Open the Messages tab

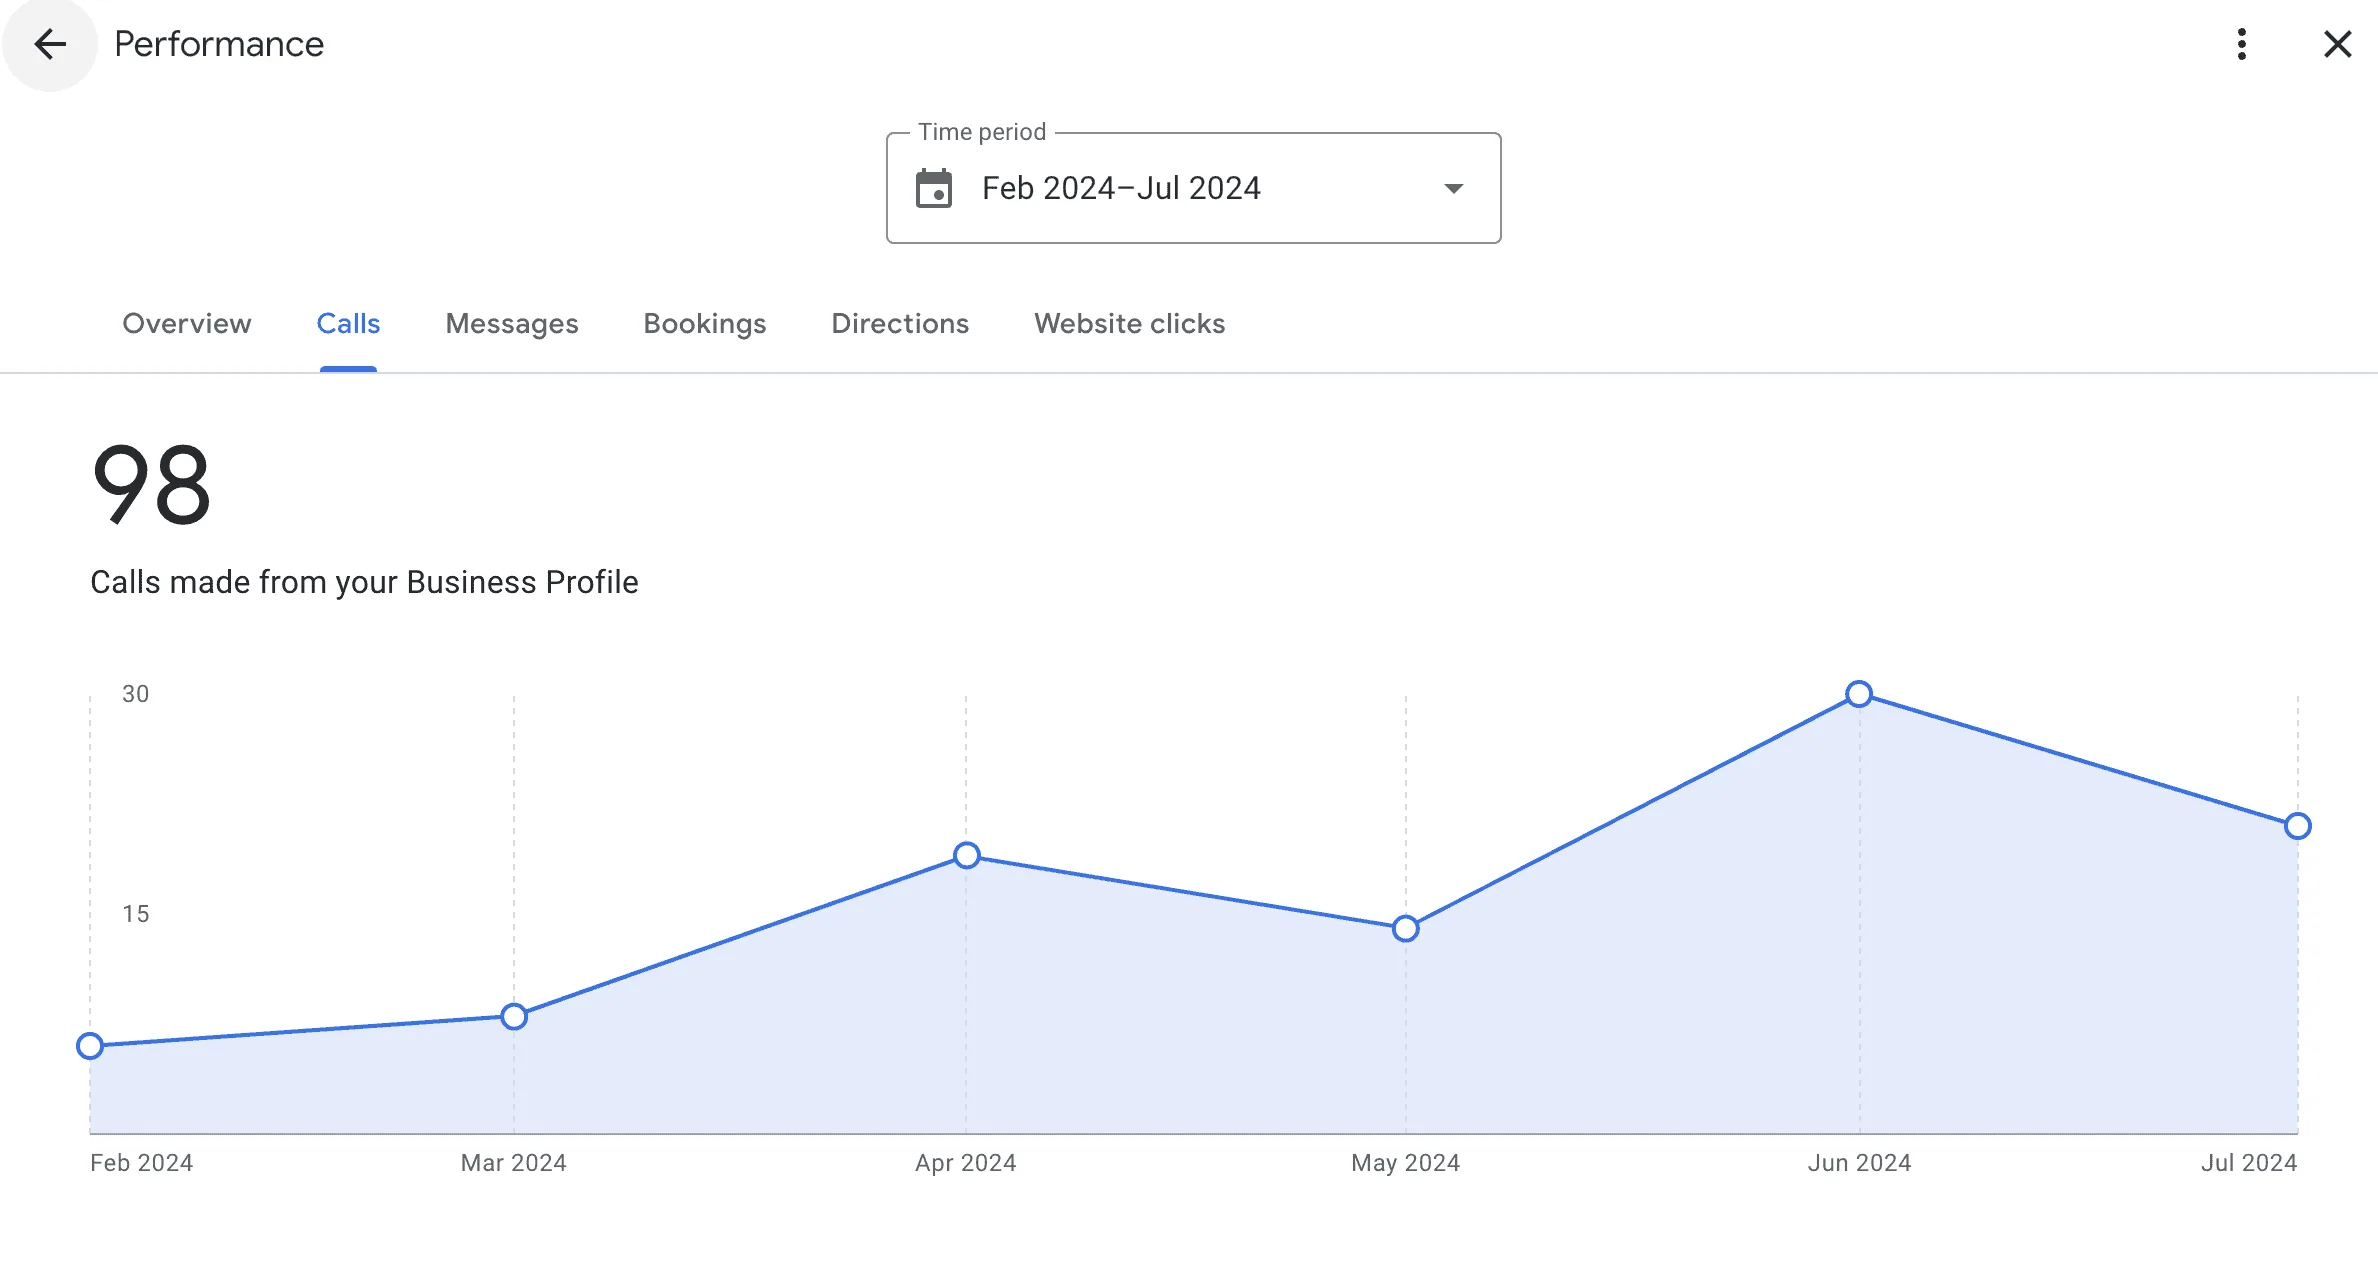click(x=511, y=323)
